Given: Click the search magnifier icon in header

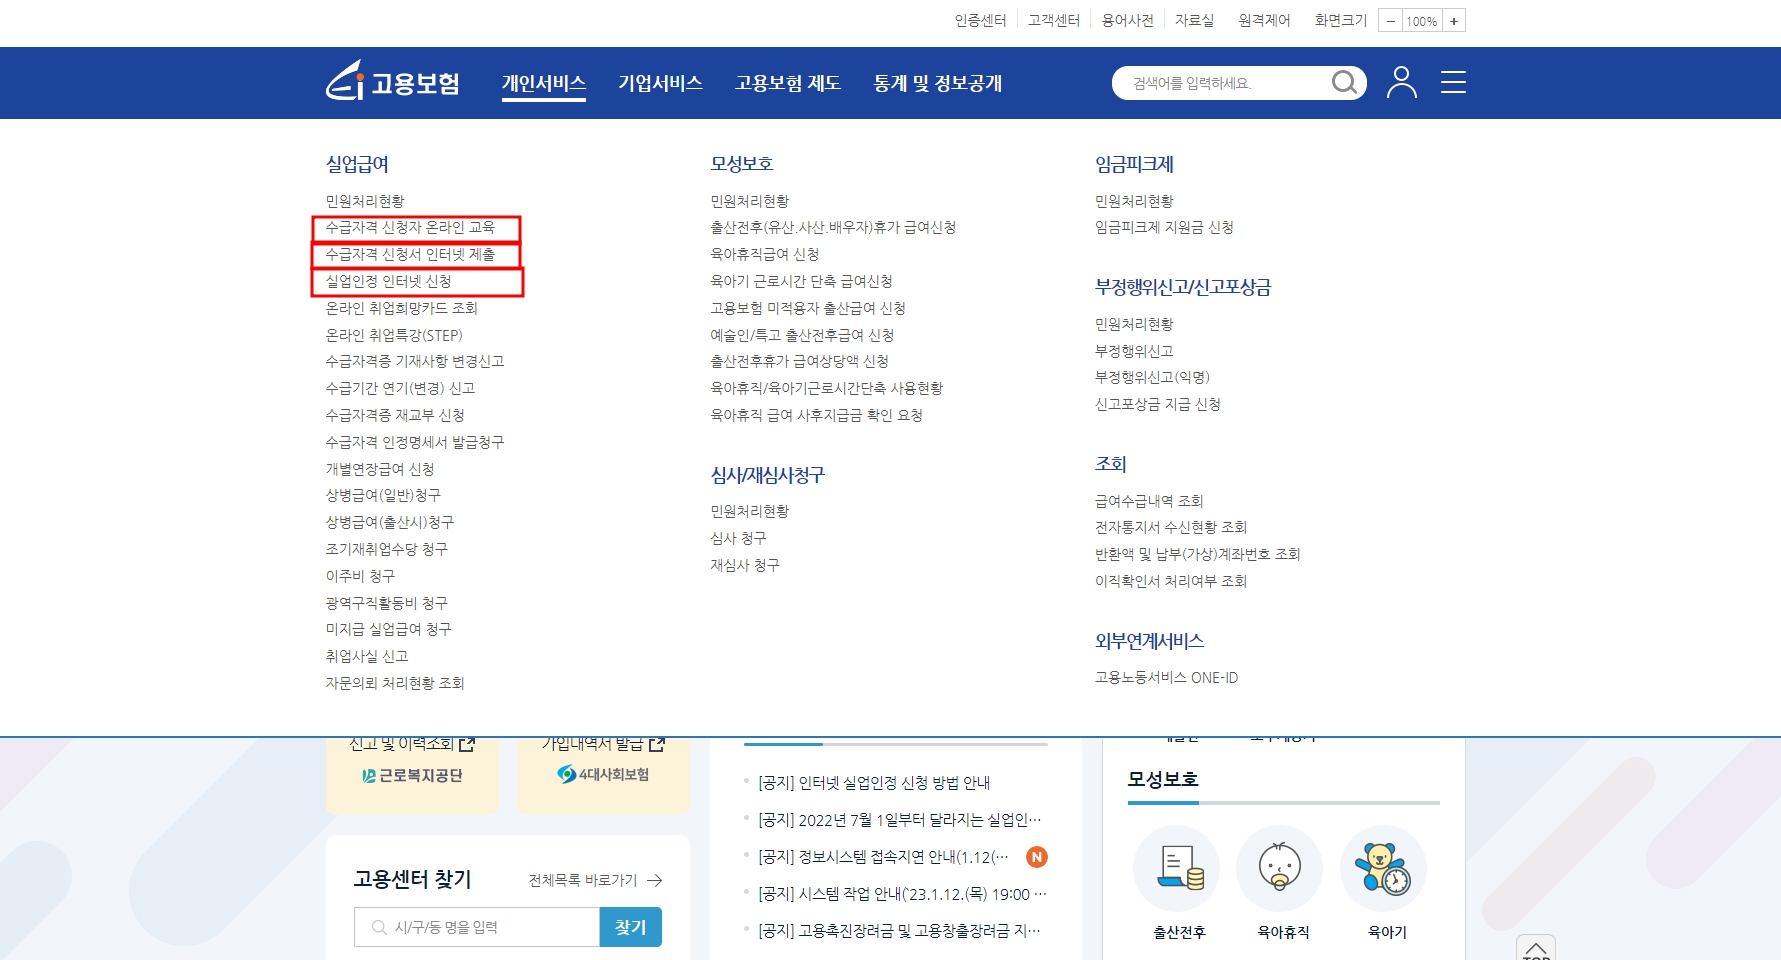Looking at the screenshot, I should click(1345, 82).
